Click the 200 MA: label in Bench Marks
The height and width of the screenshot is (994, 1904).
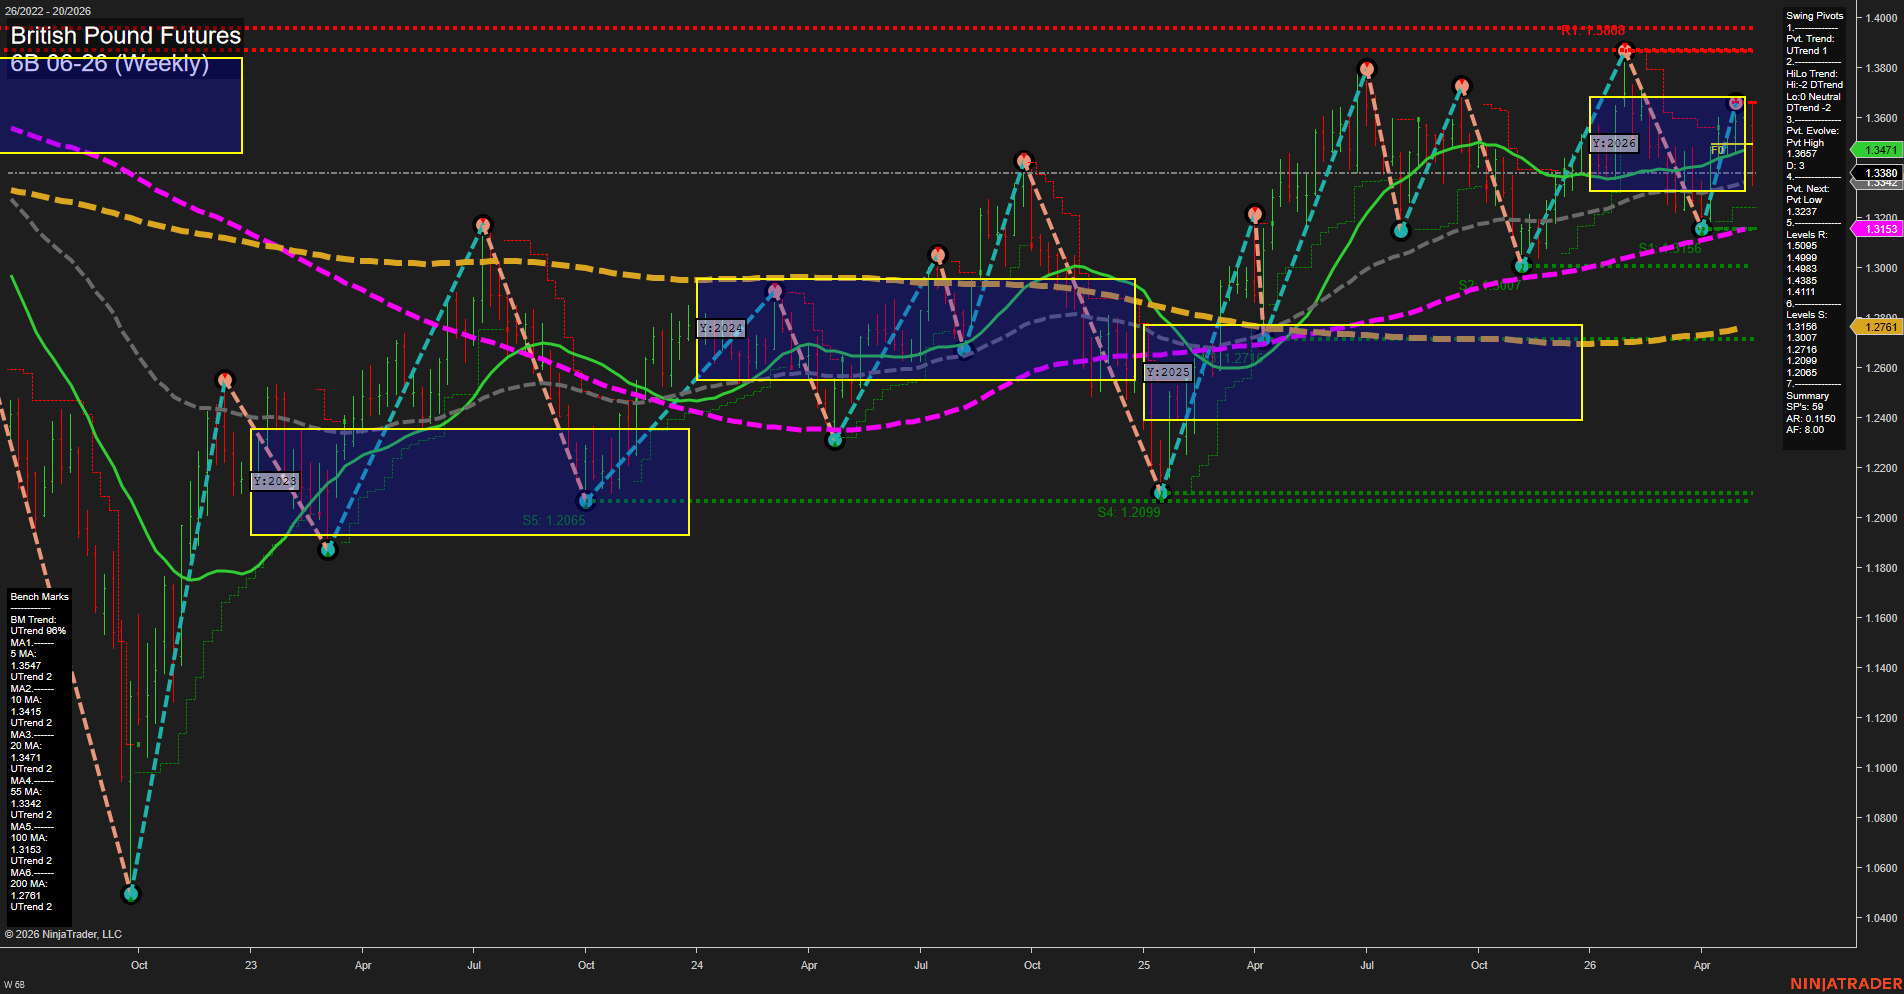click(x=28, y=884)
